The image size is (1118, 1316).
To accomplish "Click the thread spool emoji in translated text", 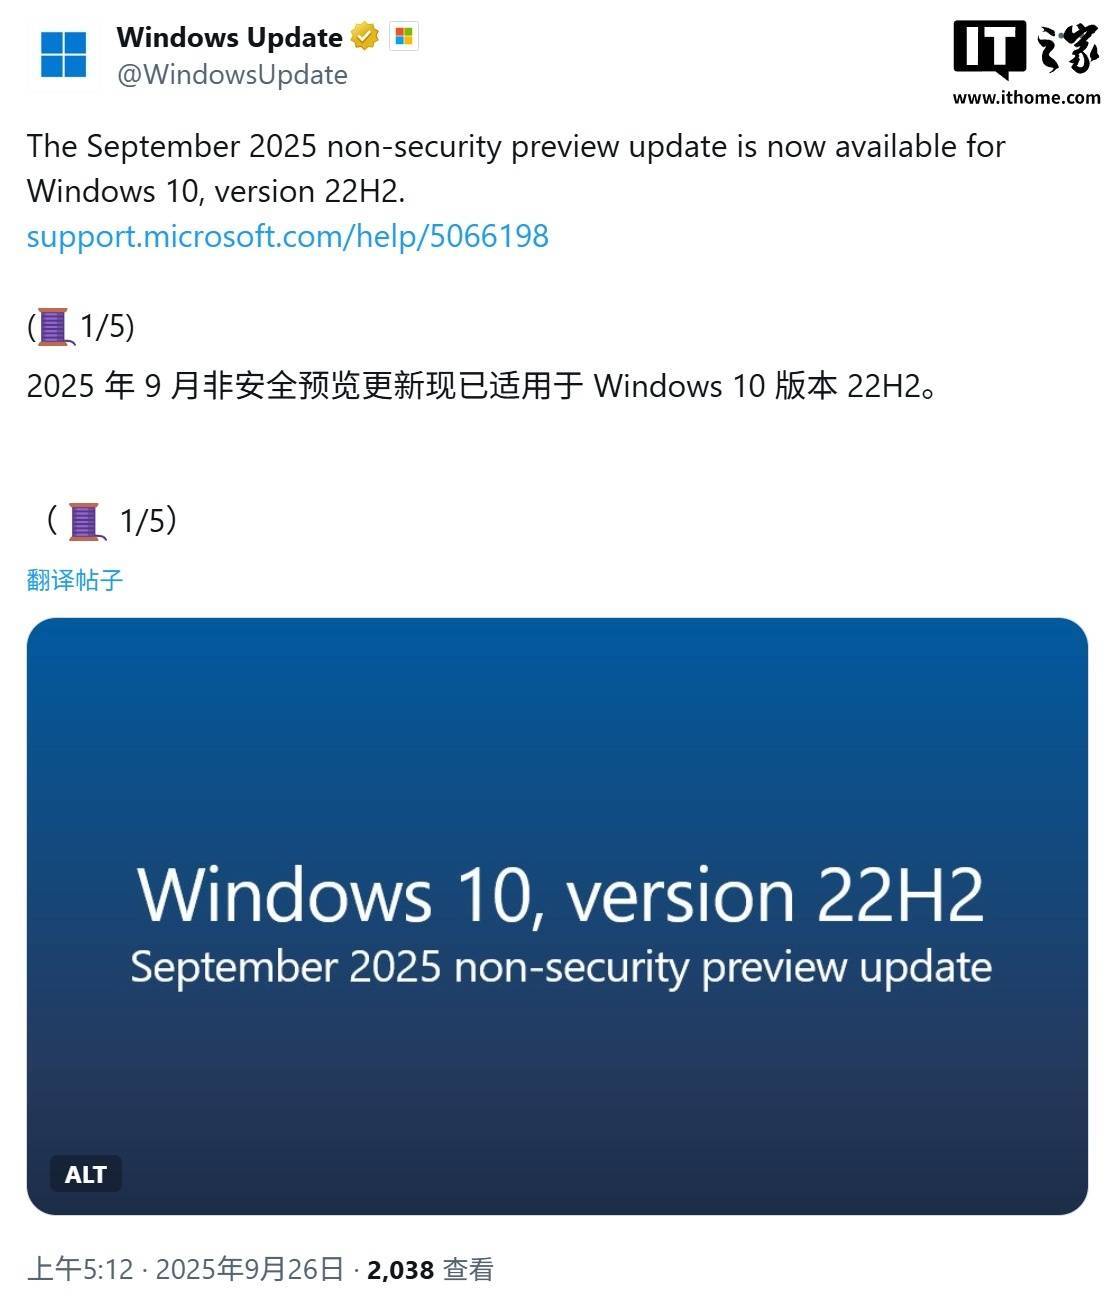I will pos(85,521).
